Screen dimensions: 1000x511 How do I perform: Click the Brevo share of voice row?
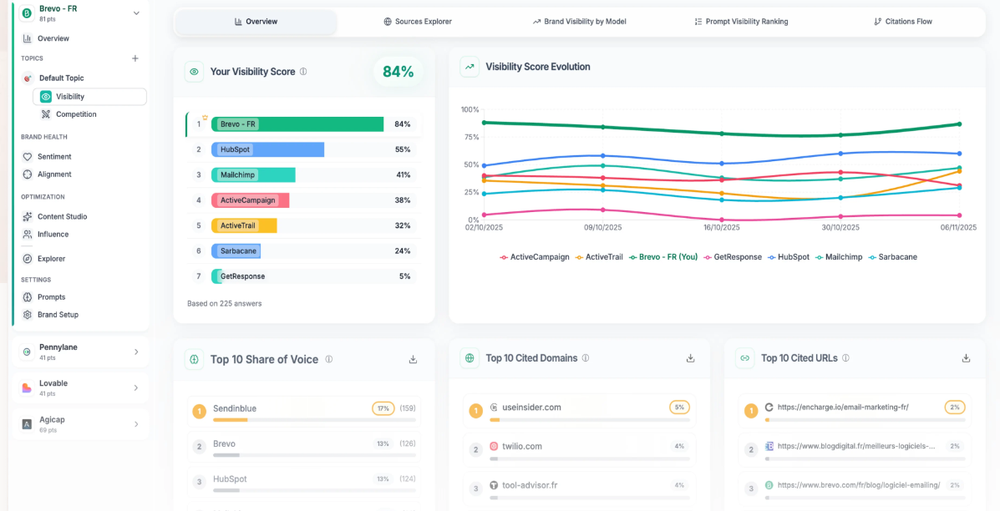tap(304, 447)
